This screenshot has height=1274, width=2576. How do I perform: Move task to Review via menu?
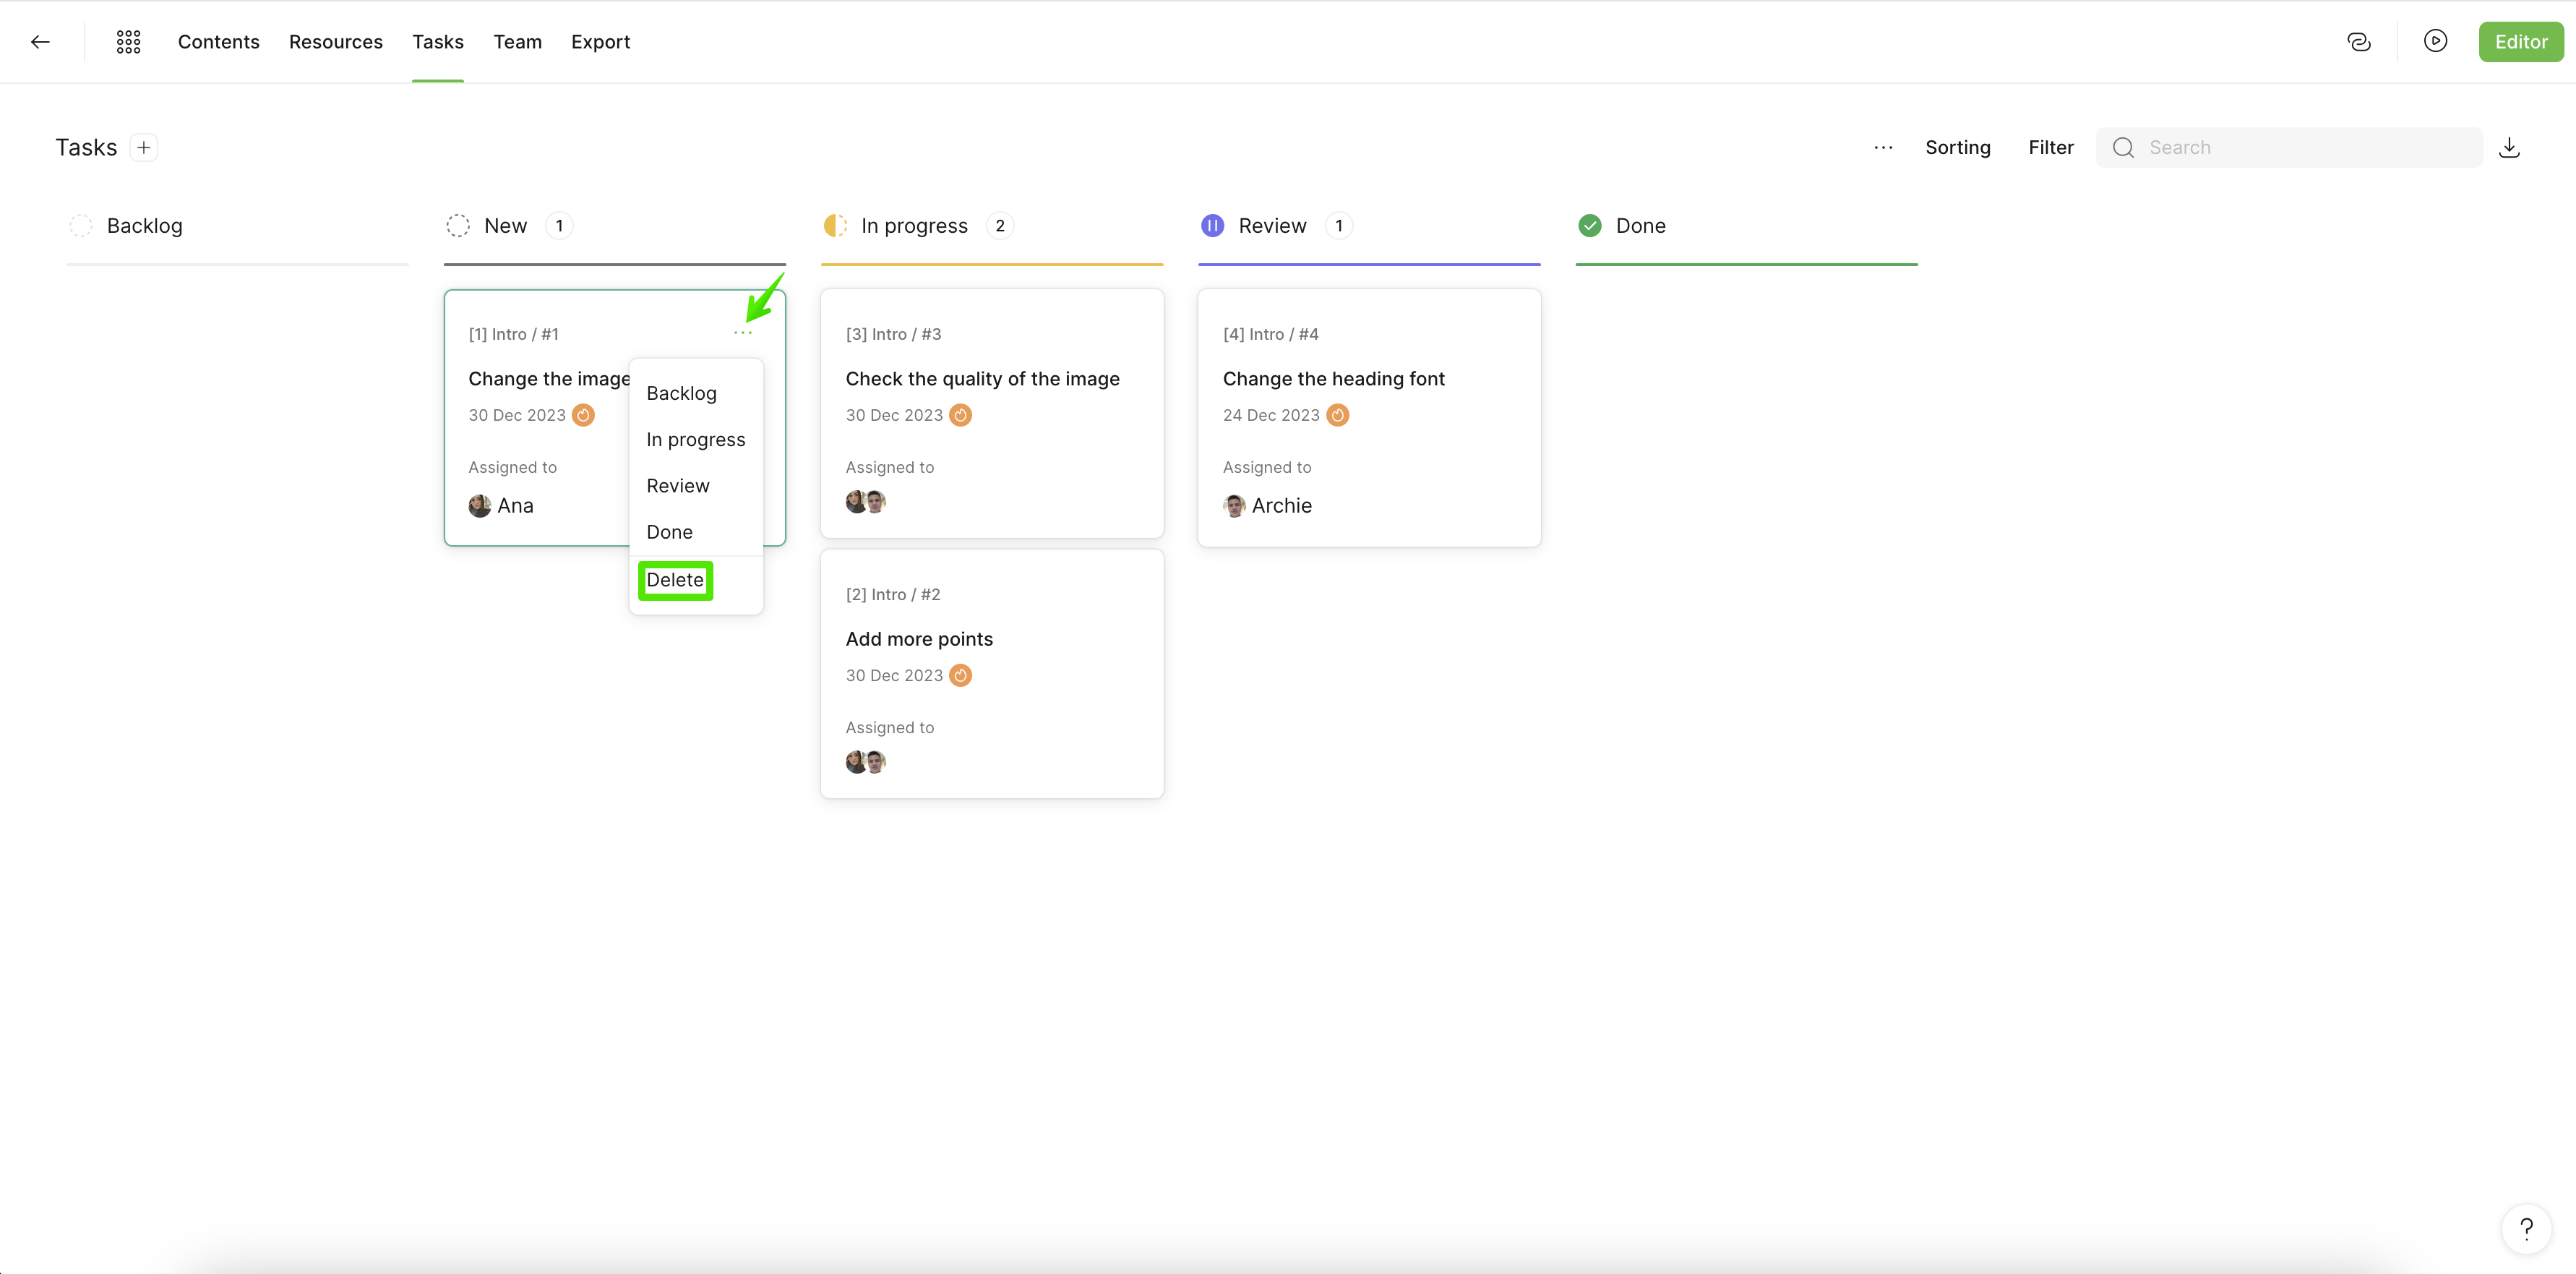point(677,486)
